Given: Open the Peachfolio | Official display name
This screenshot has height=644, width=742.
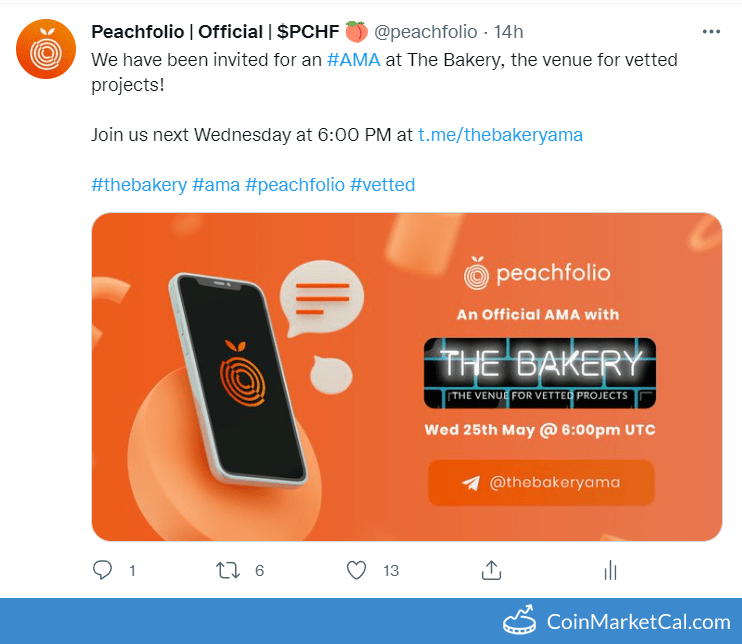Looking at the screenshot, I should click(212, 33).
